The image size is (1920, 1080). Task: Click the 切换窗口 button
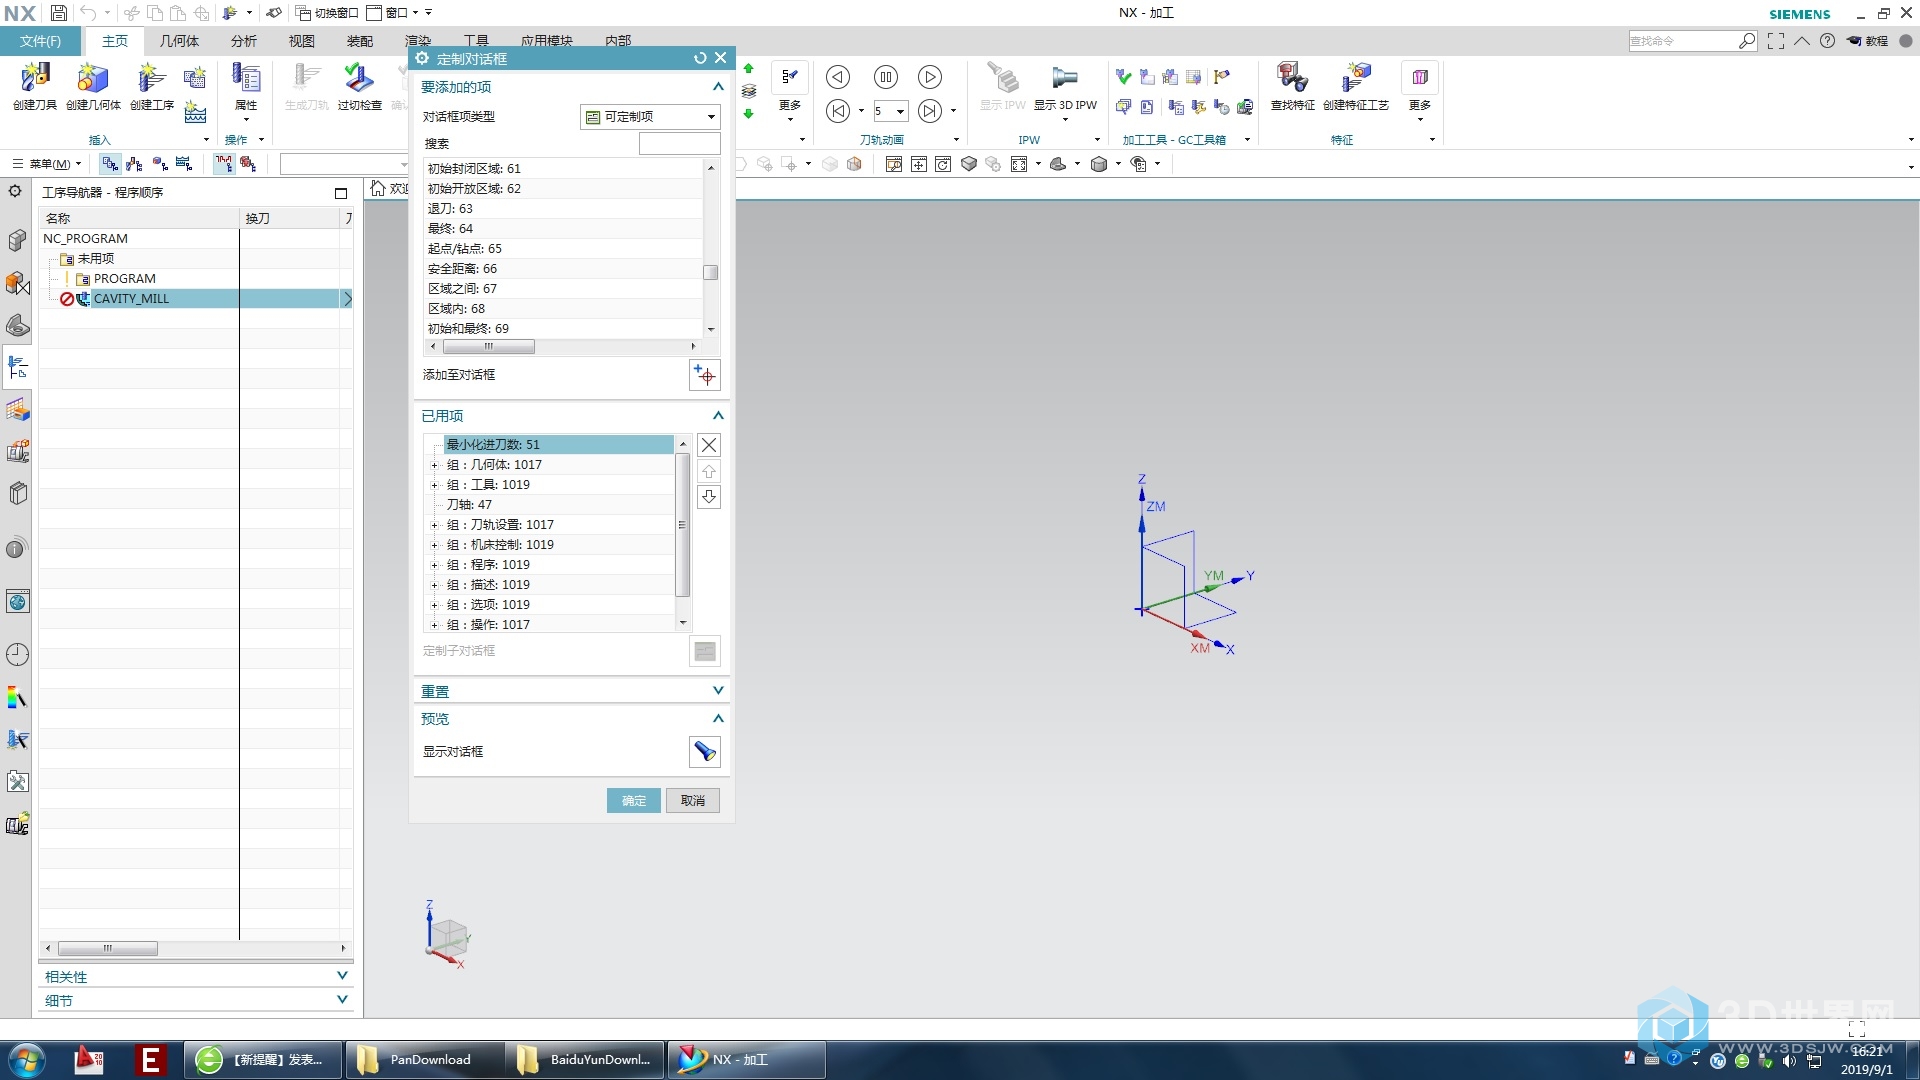pos(327,13)
